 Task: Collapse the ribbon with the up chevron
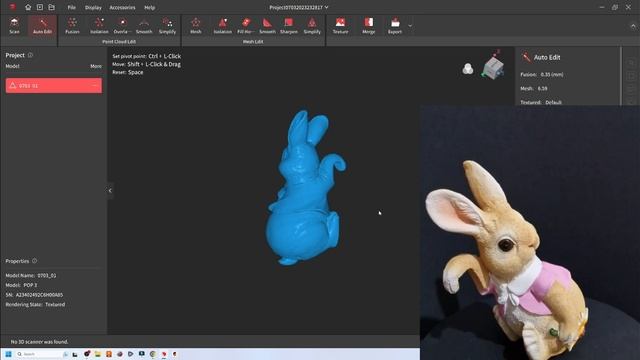[633, 26]
